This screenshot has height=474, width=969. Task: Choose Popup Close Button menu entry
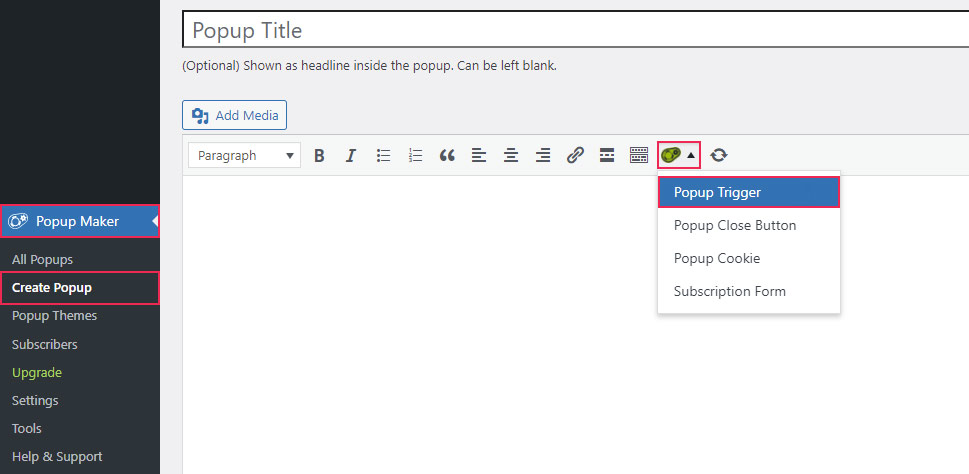pos(748,226)
